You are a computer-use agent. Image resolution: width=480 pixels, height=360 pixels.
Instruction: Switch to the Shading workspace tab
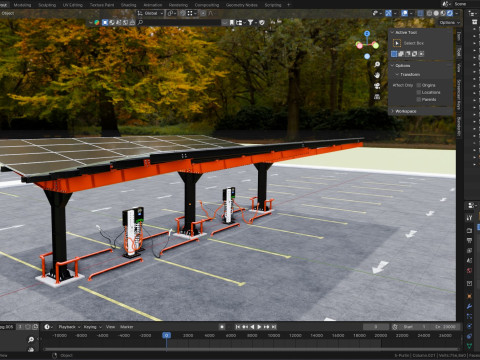pyautogui.click(x=128, y=5)
